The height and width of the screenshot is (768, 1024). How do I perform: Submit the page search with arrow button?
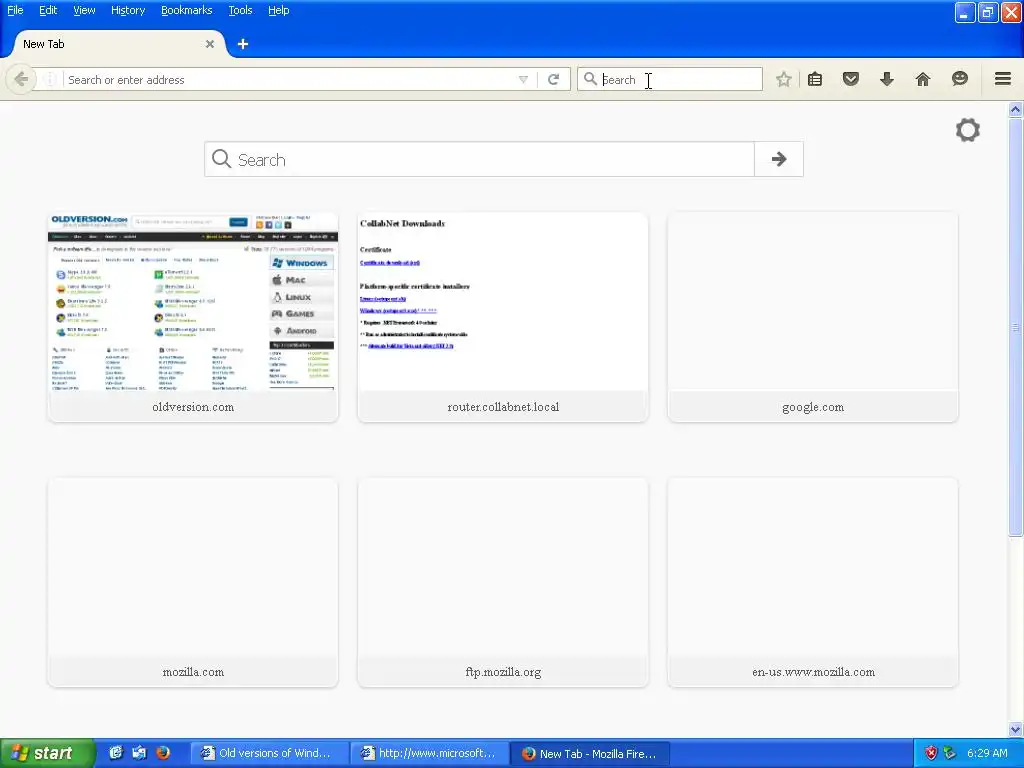pos(778,159)
